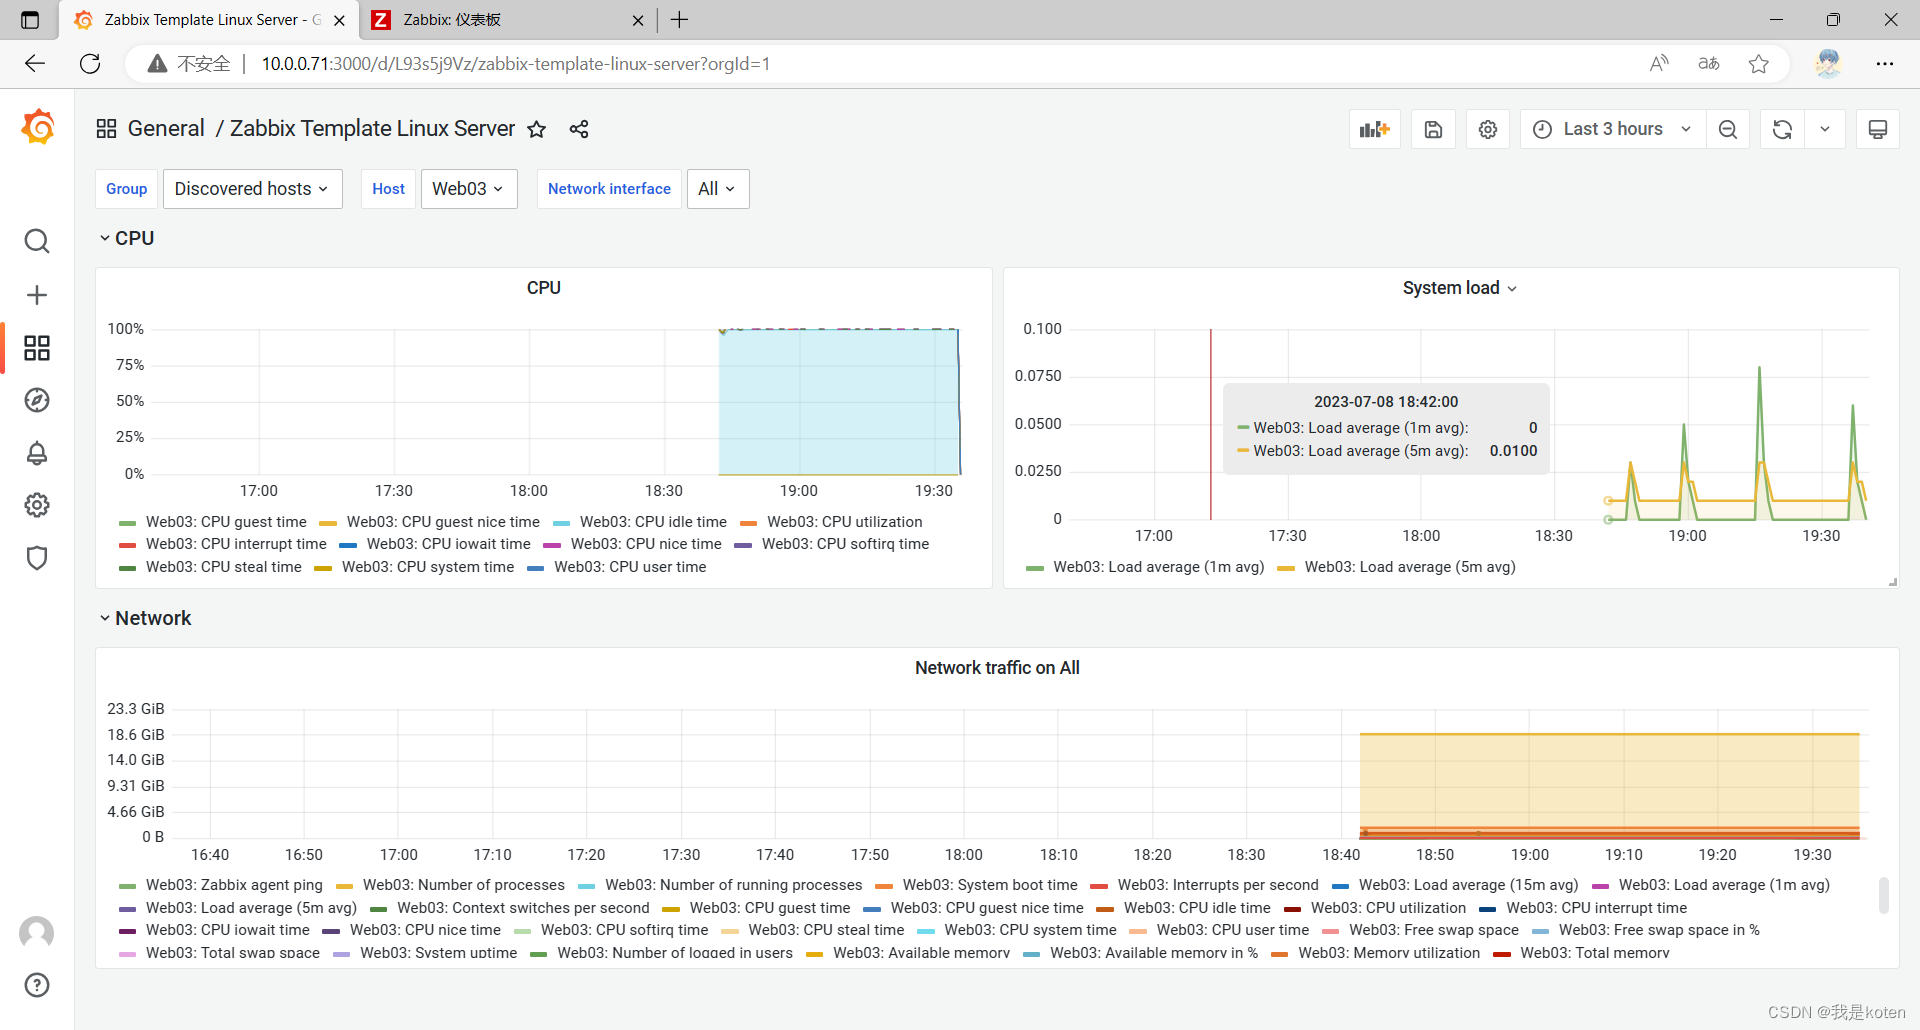Open the CPU panel title menu
Viewport: 1920px width, 1030px height.
(x=544, y=288)
